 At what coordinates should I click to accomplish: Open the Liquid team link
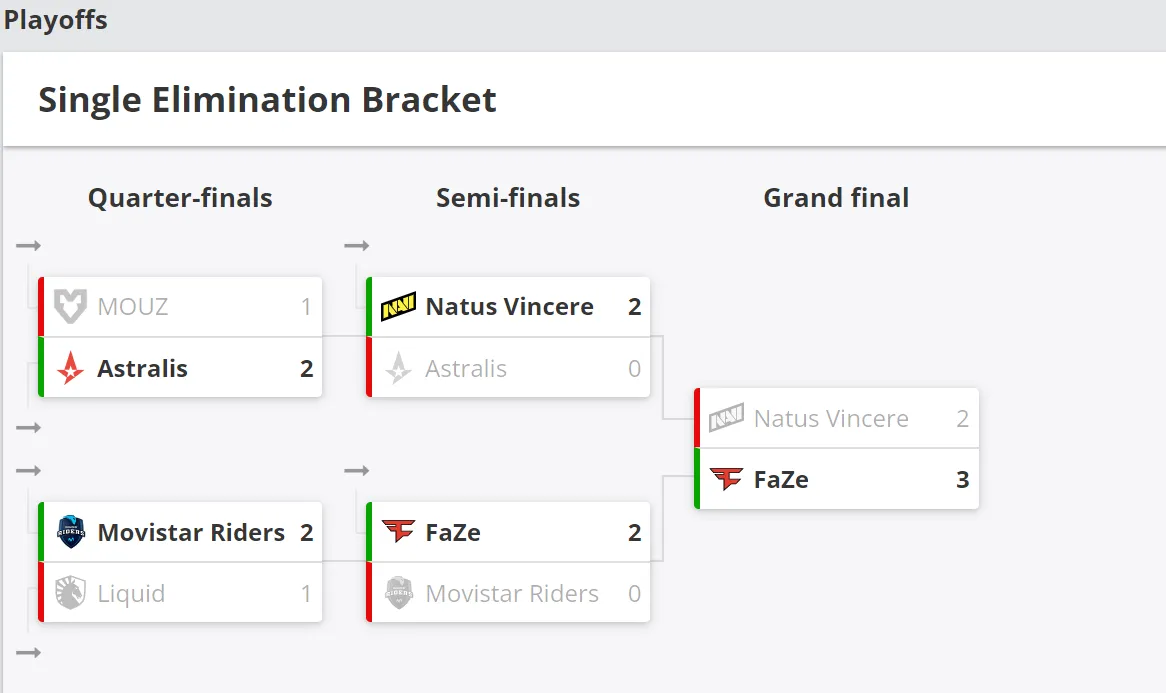[x=131, y=594]
